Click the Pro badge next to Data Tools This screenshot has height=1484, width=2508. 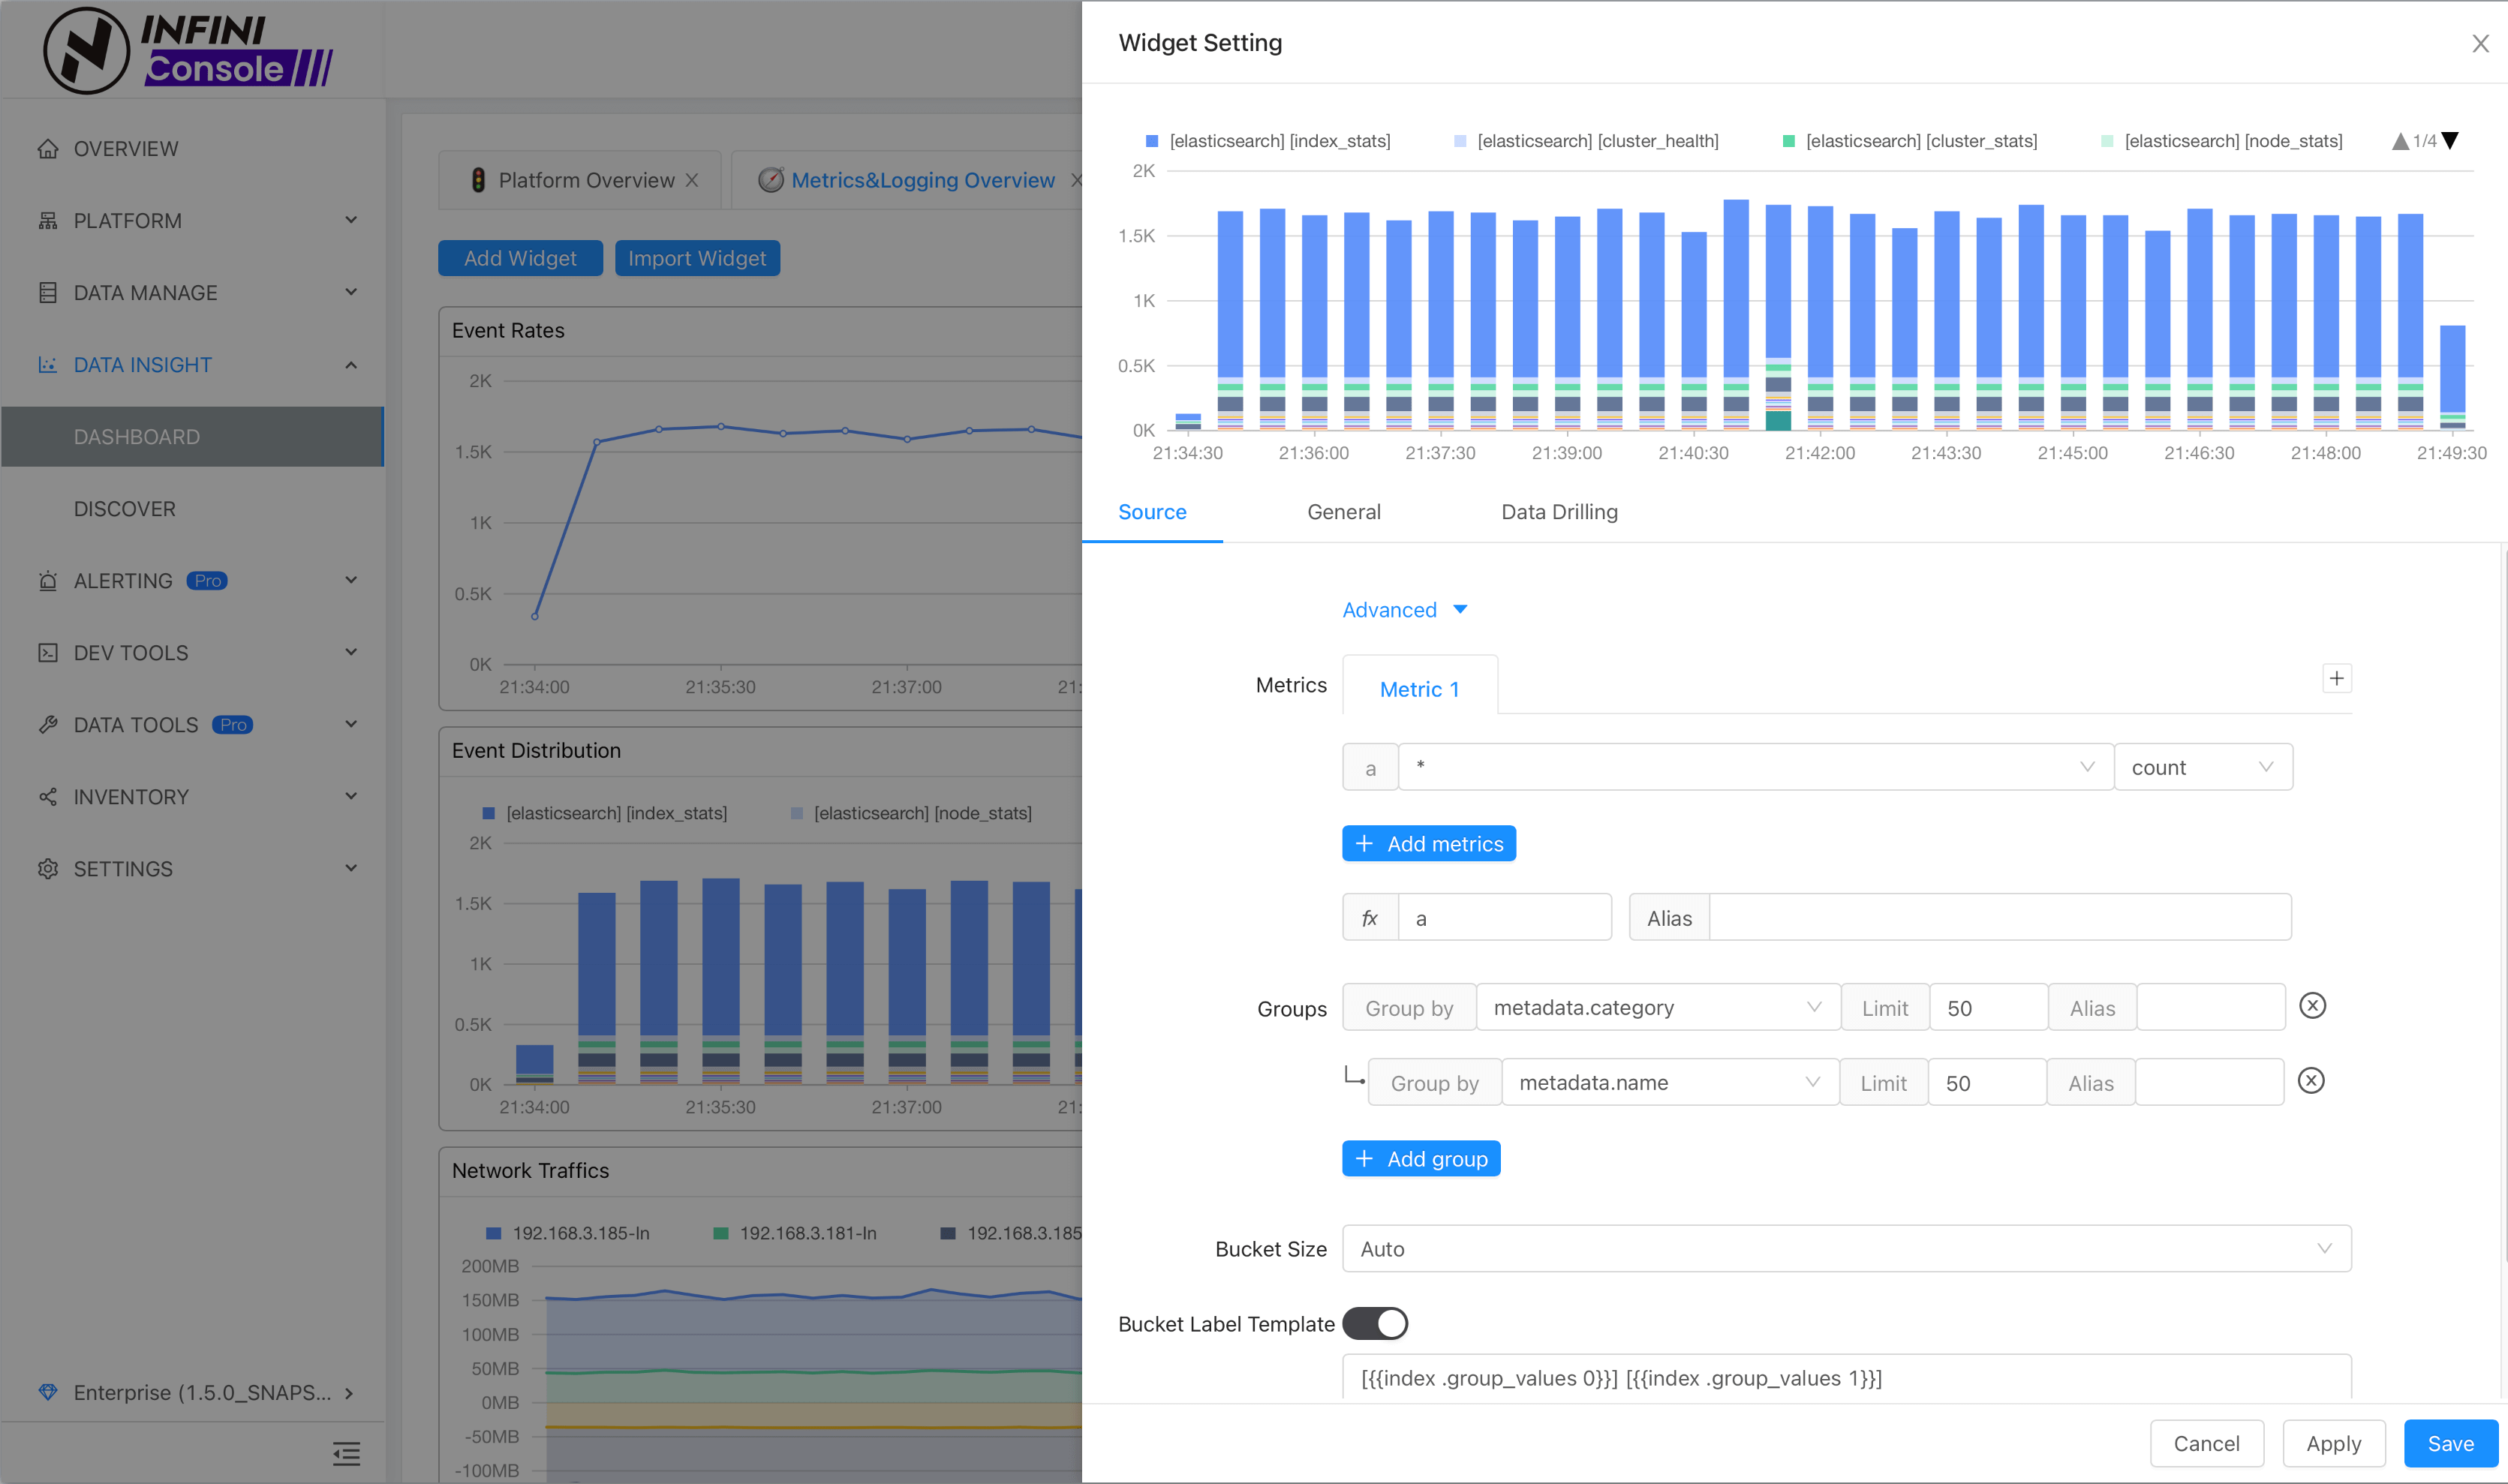(x=233, y=725)
